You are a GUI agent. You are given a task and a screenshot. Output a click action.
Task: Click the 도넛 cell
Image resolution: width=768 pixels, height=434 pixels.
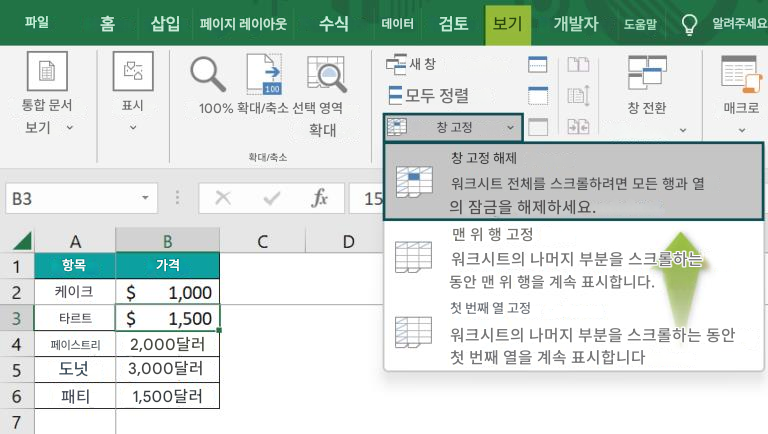pos(74,369)
